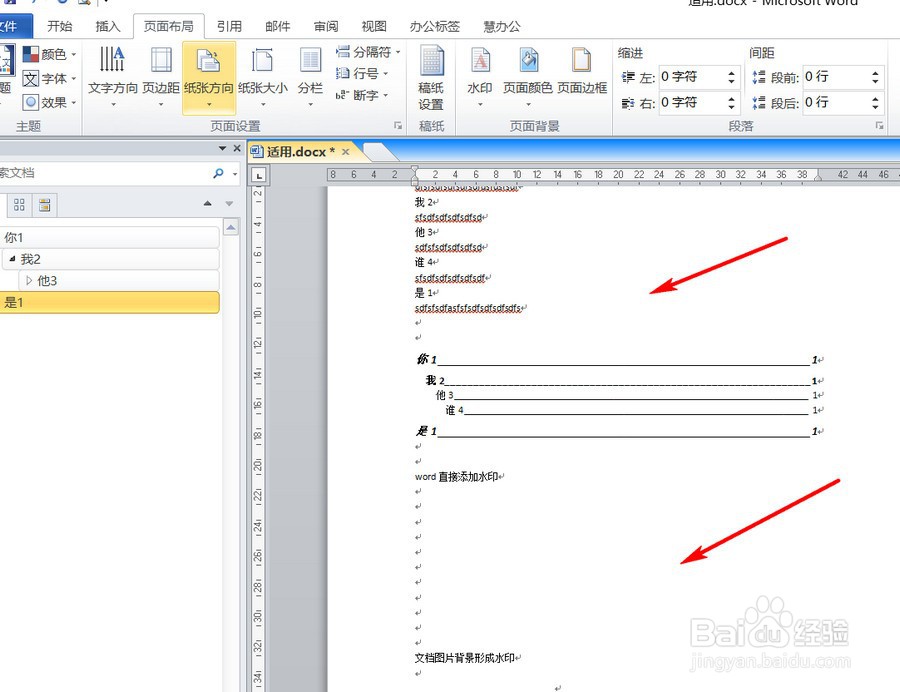This screenshot has width=900, height=692.
Task: Expand the 他3 heading in navigation tree
Action: pos(29,281)
